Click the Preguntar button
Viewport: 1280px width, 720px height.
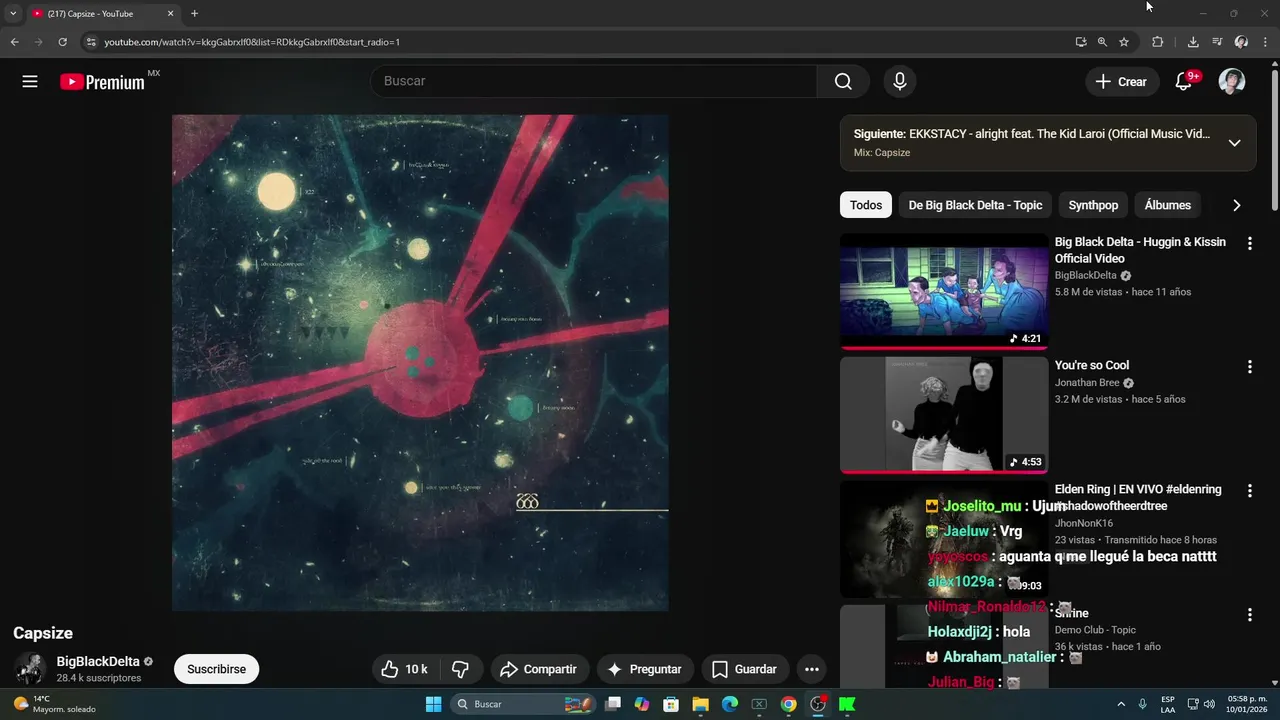(644, 669)
